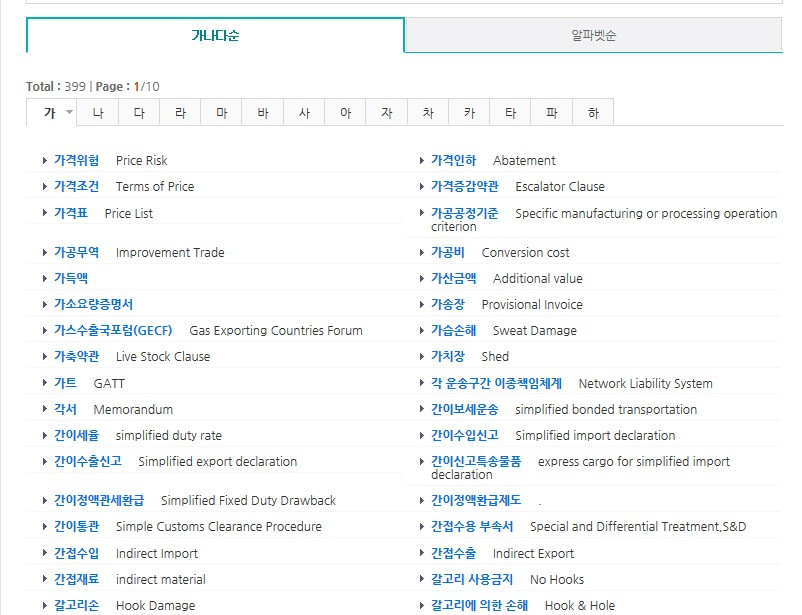Click the arrow icon next to 가트 GATT

(44, 382)
